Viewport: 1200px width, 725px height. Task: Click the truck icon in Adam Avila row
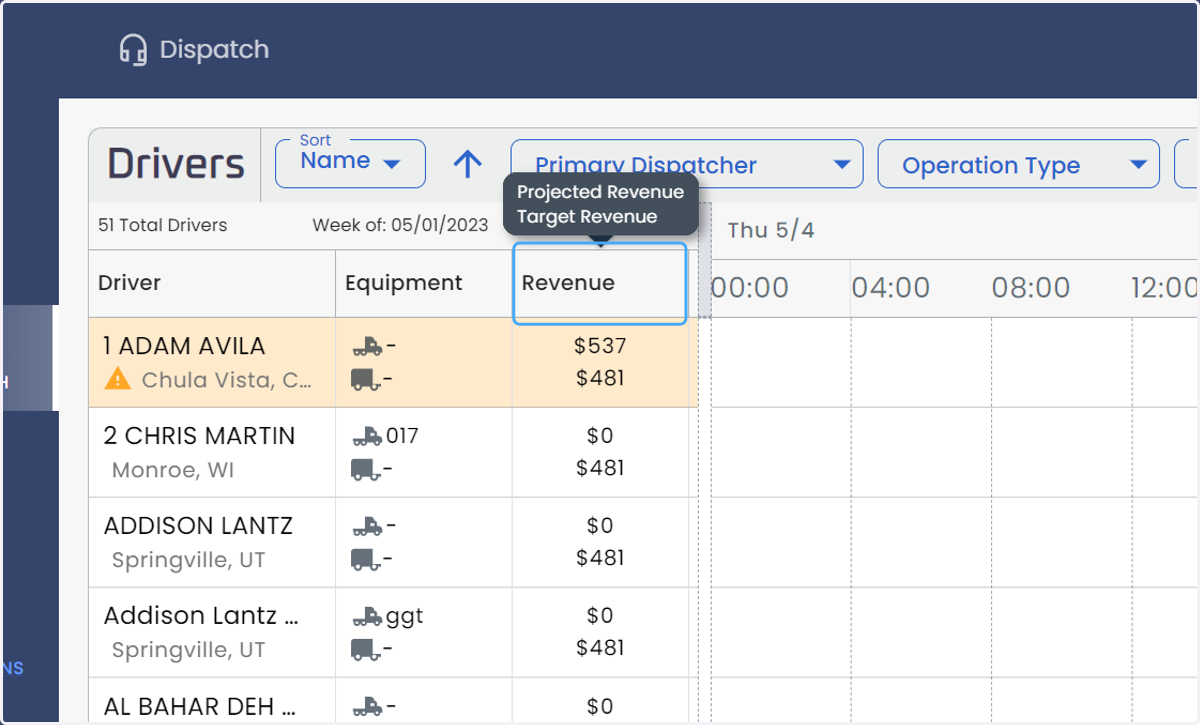[x=367, y=347]
